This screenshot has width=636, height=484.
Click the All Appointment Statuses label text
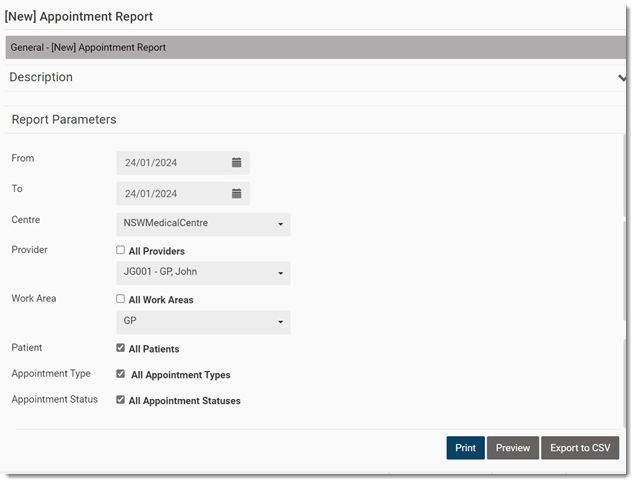(185, 401)
